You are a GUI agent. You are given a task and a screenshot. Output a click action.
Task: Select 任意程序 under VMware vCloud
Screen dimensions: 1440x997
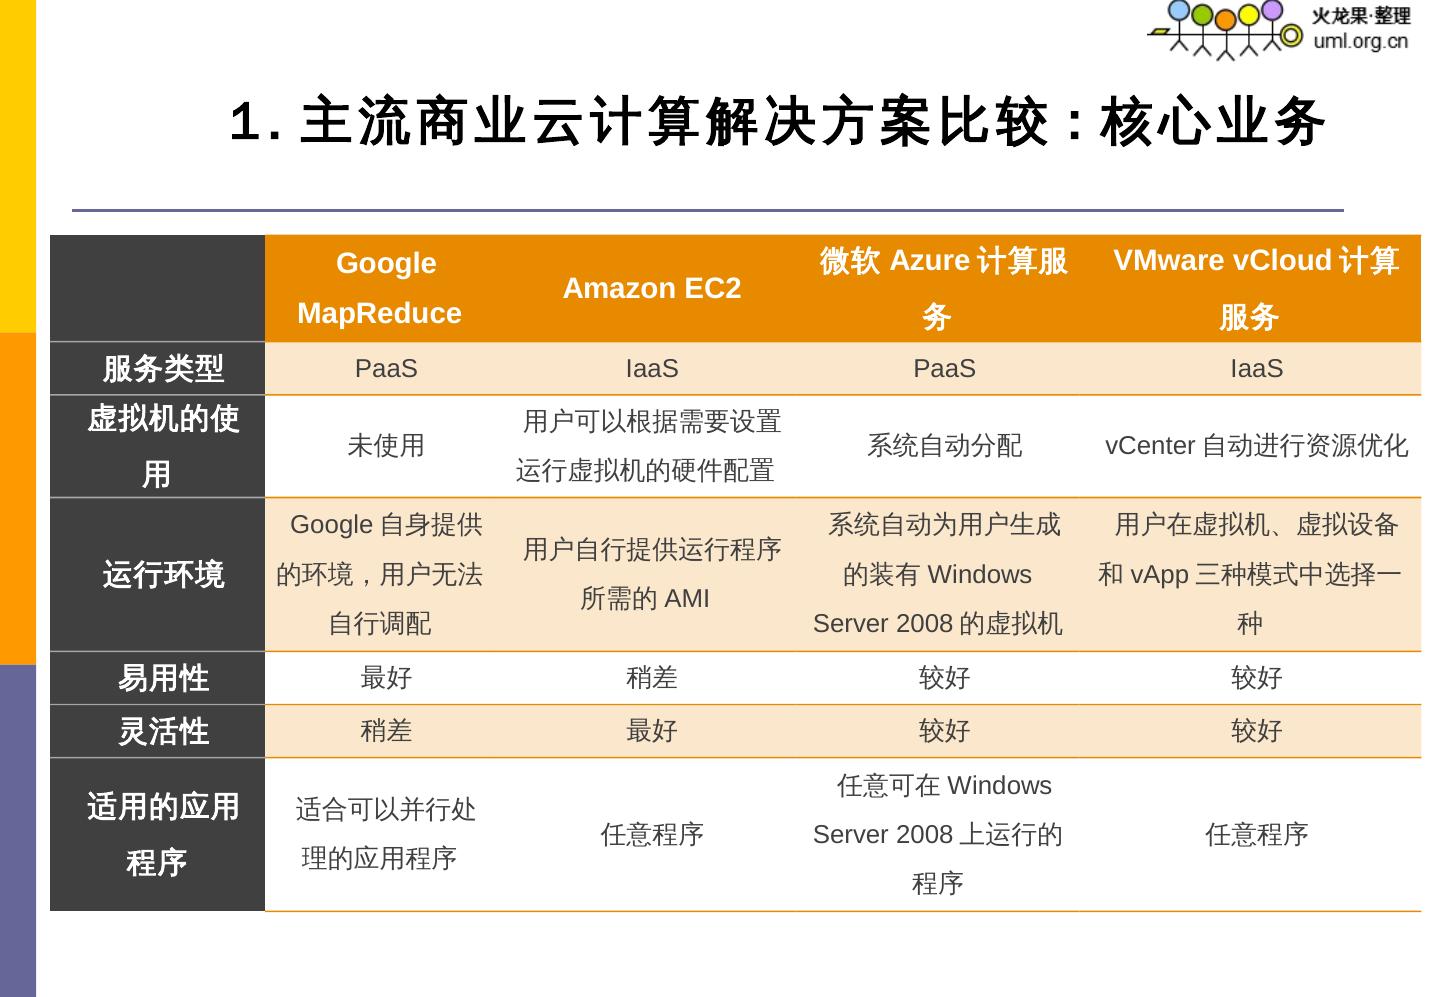(1256, 834)
